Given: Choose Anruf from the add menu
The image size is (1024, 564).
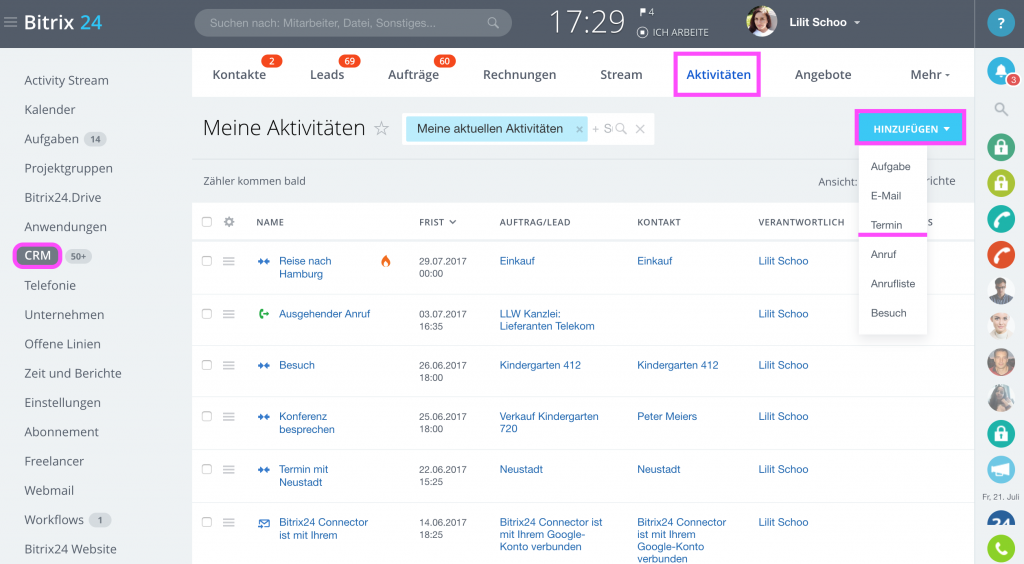Looking at the screenshot, I should tap(883, 255).
